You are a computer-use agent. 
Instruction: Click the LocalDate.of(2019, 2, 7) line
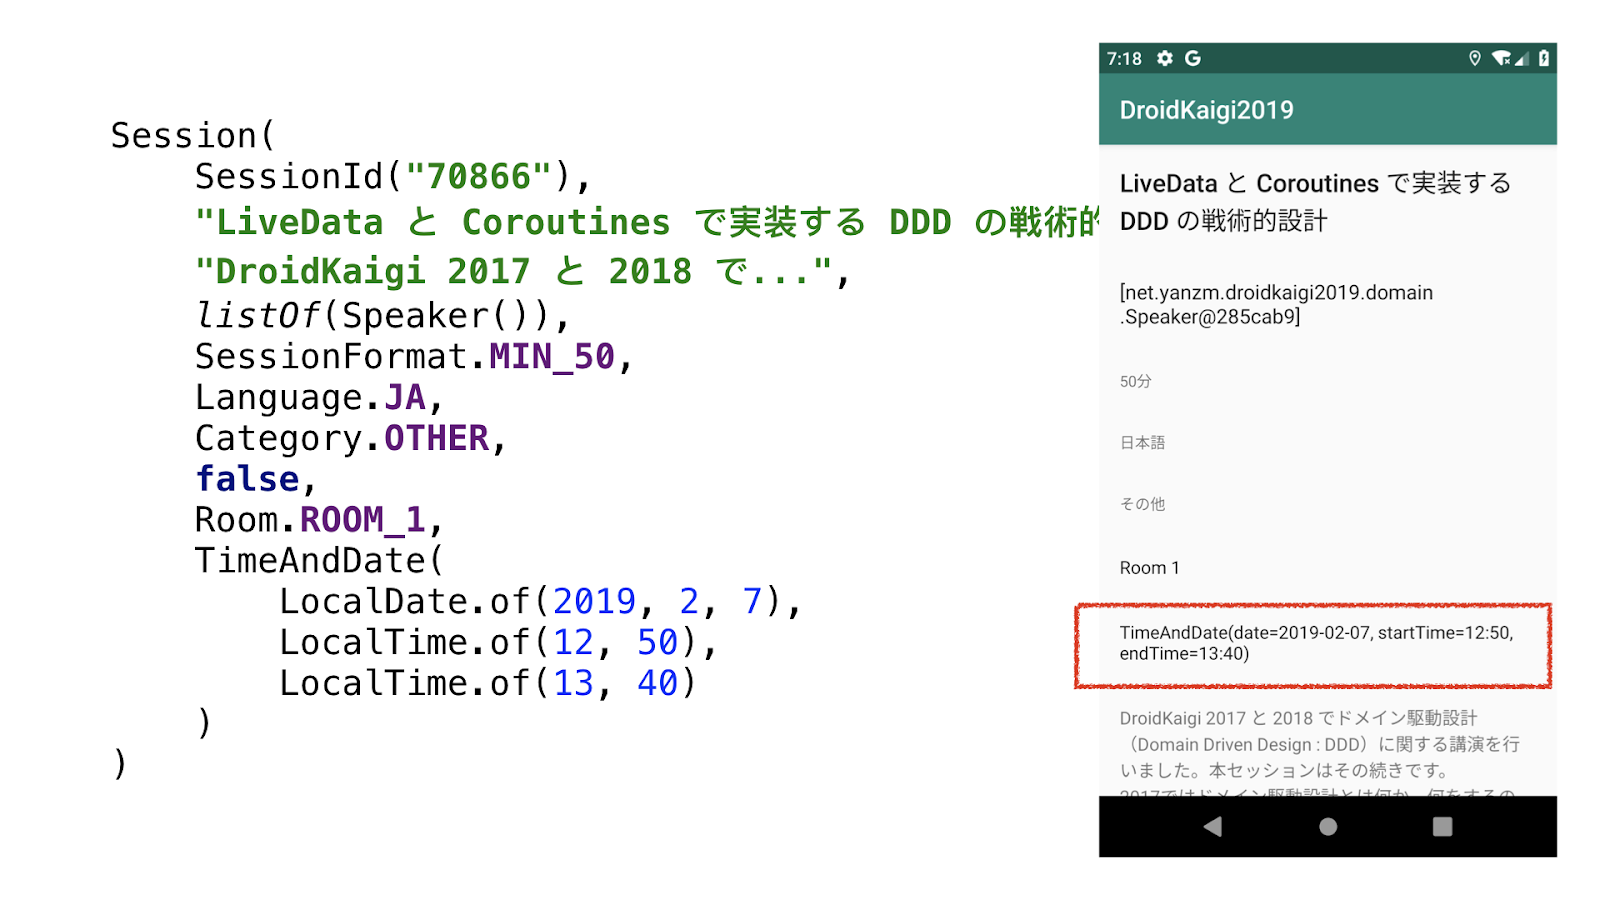(540, 602)
